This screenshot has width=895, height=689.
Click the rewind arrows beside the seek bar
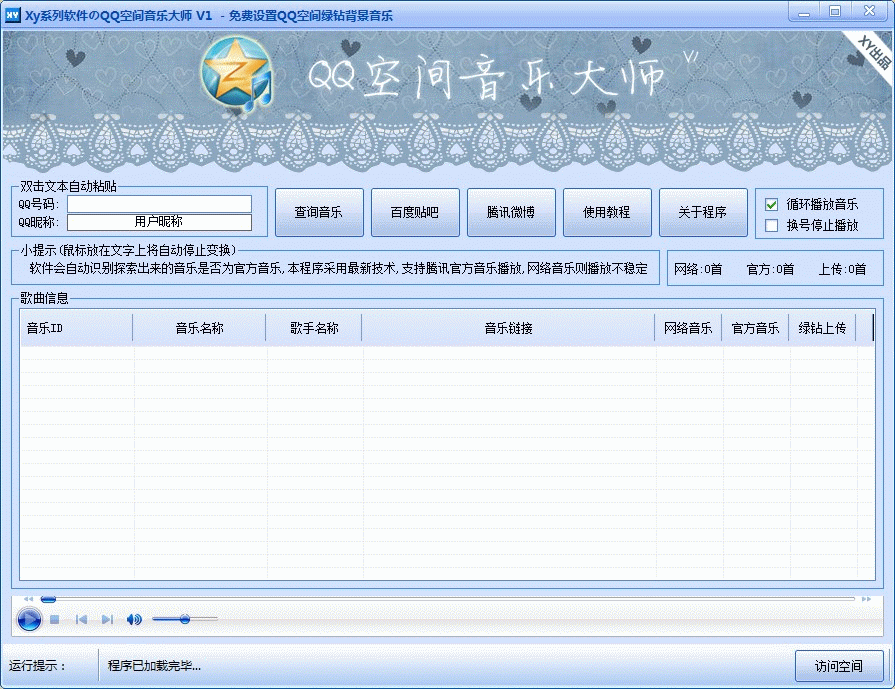click(x=29, y=599)
